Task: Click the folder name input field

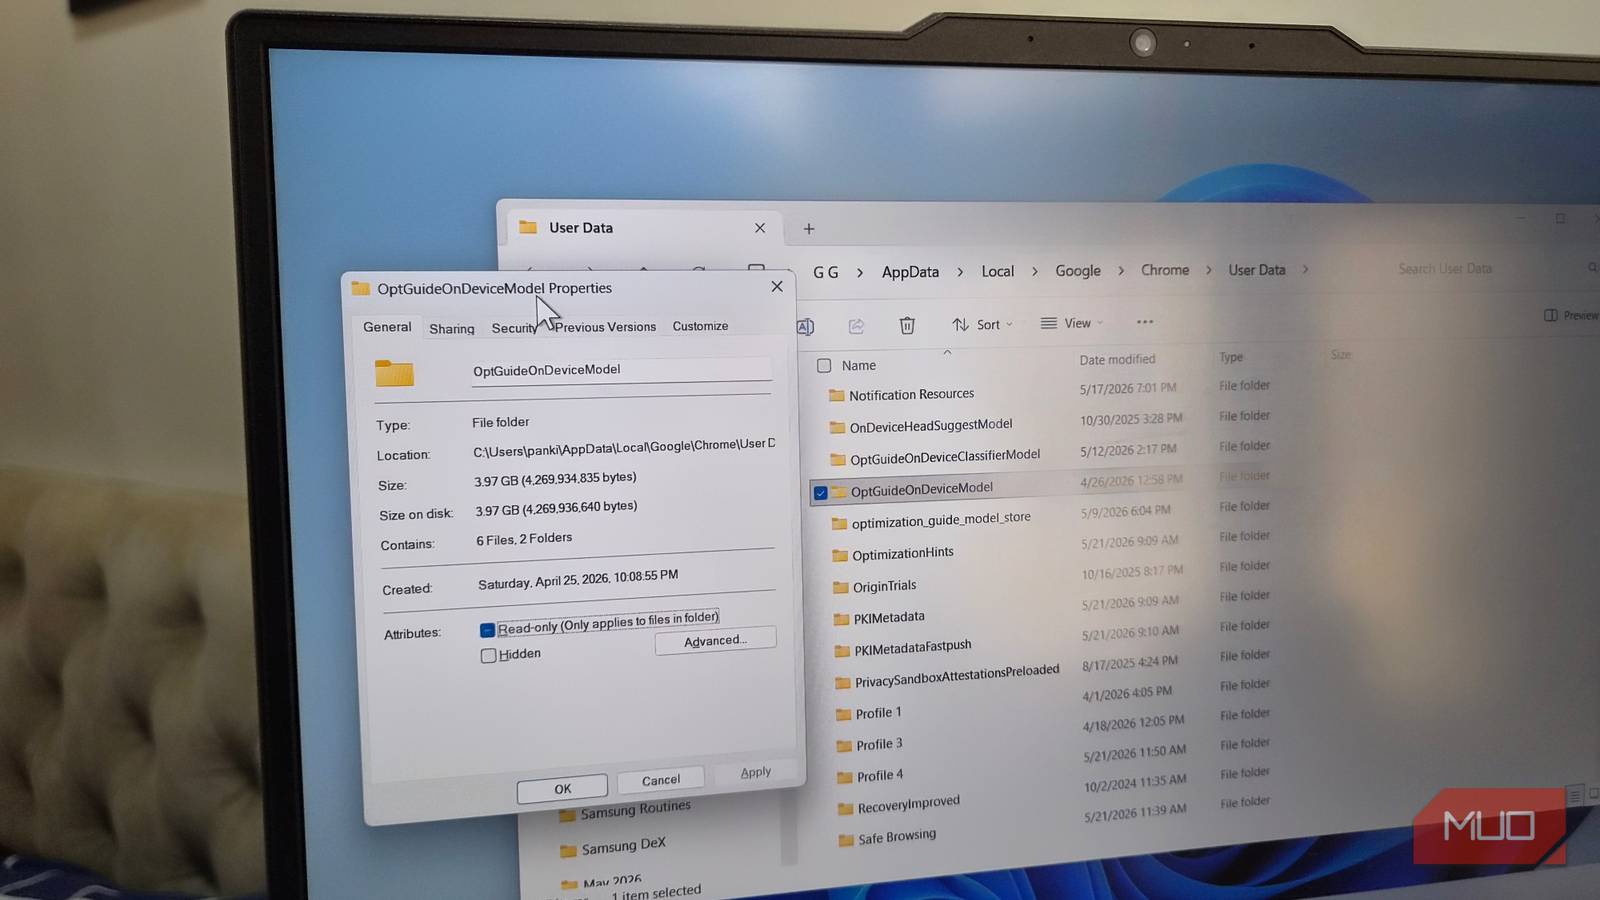Action: coord(621,370)
